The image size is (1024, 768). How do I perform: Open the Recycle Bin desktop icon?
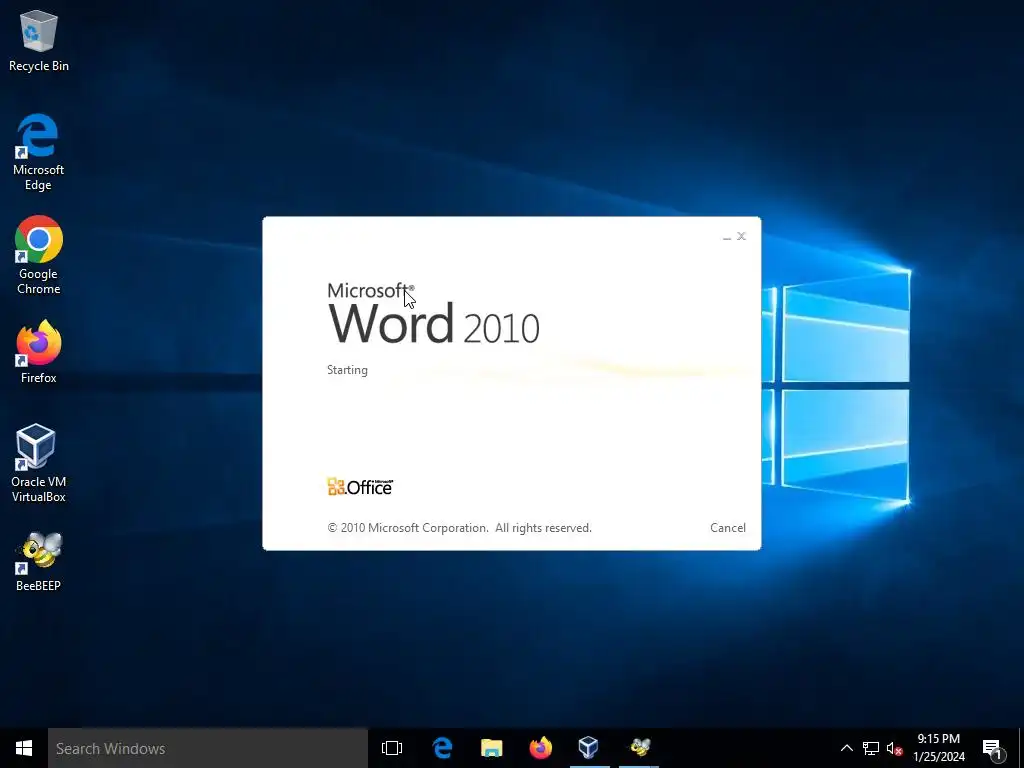39,40
